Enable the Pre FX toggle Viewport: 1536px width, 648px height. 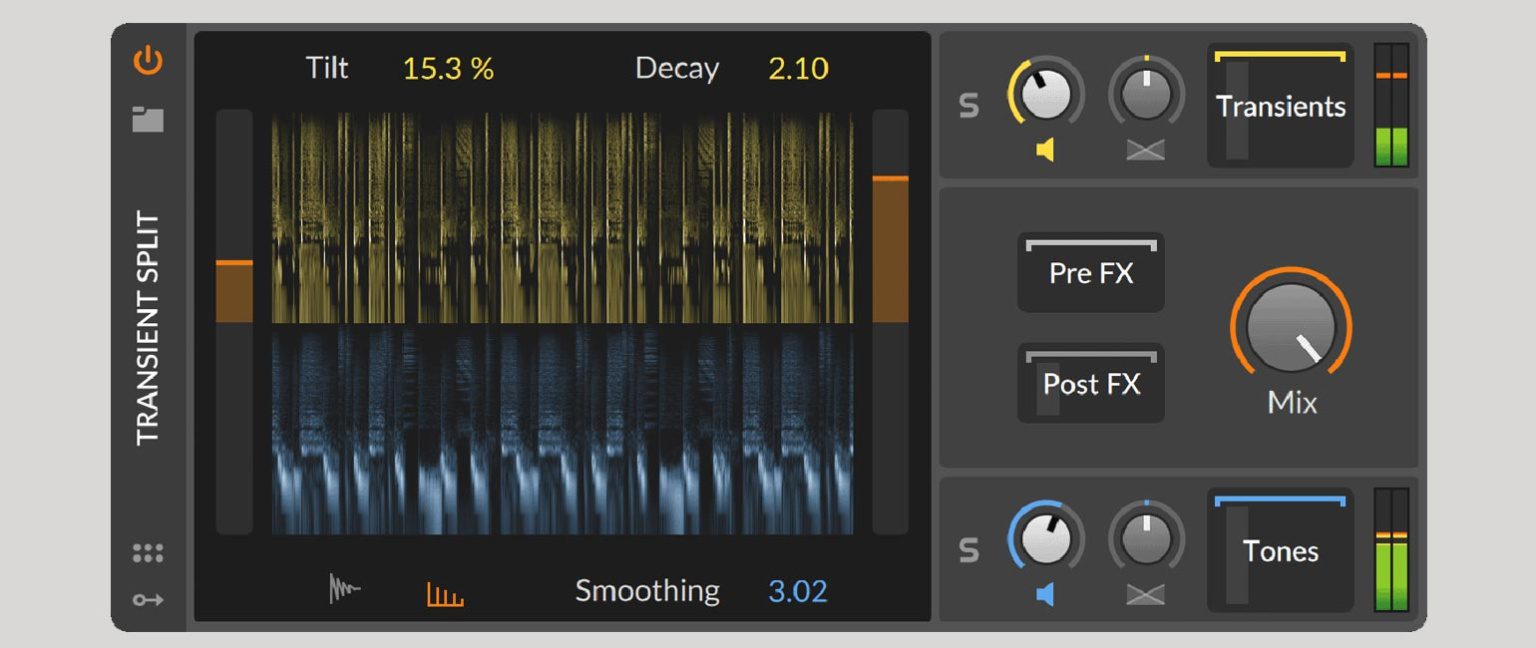click(x=1089, y=272)
